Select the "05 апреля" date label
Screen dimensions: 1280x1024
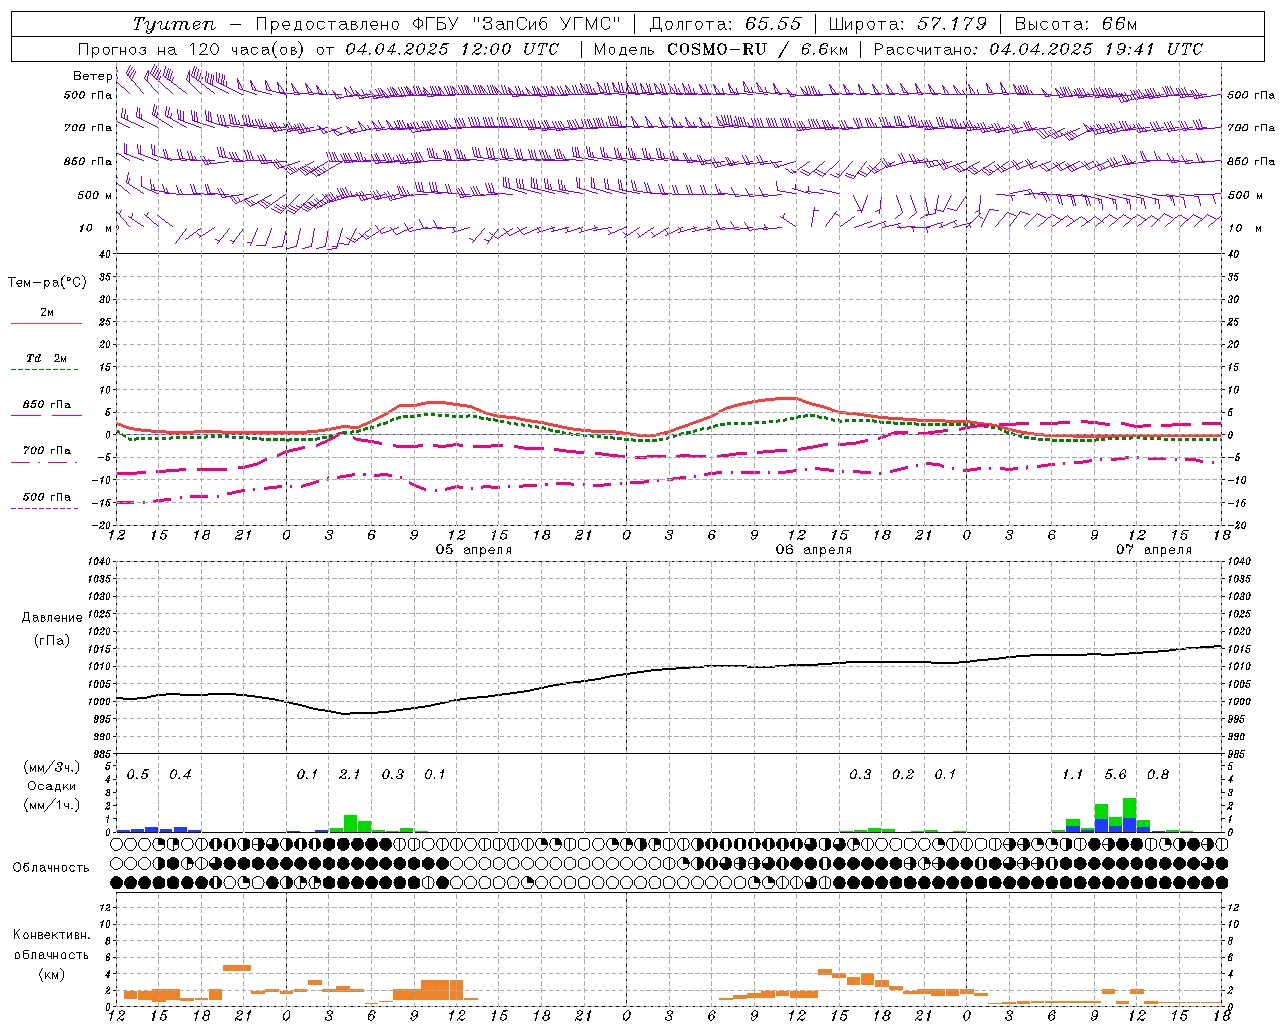[x=473, y=550]
